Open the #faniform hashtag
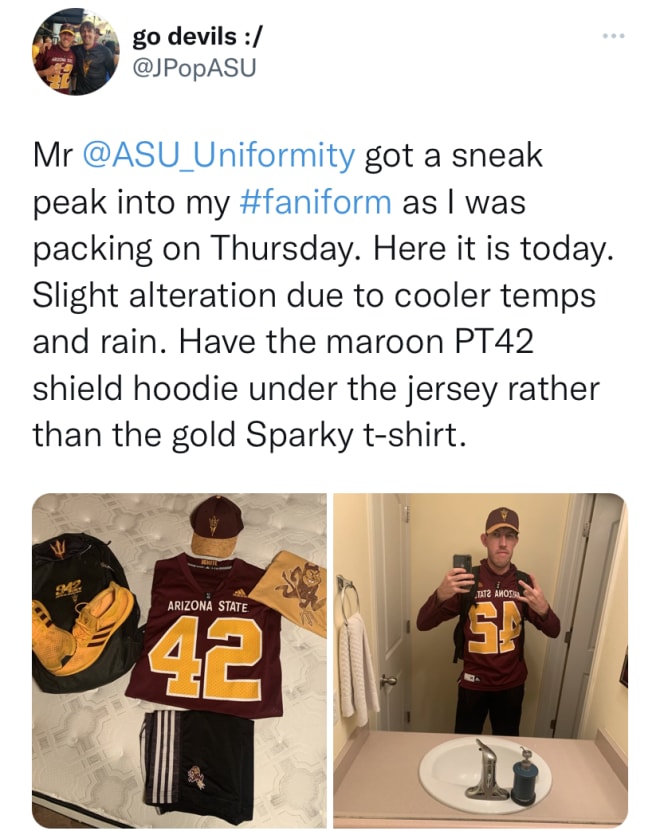The height and width of the screenshot is (831, 660). 315,202
